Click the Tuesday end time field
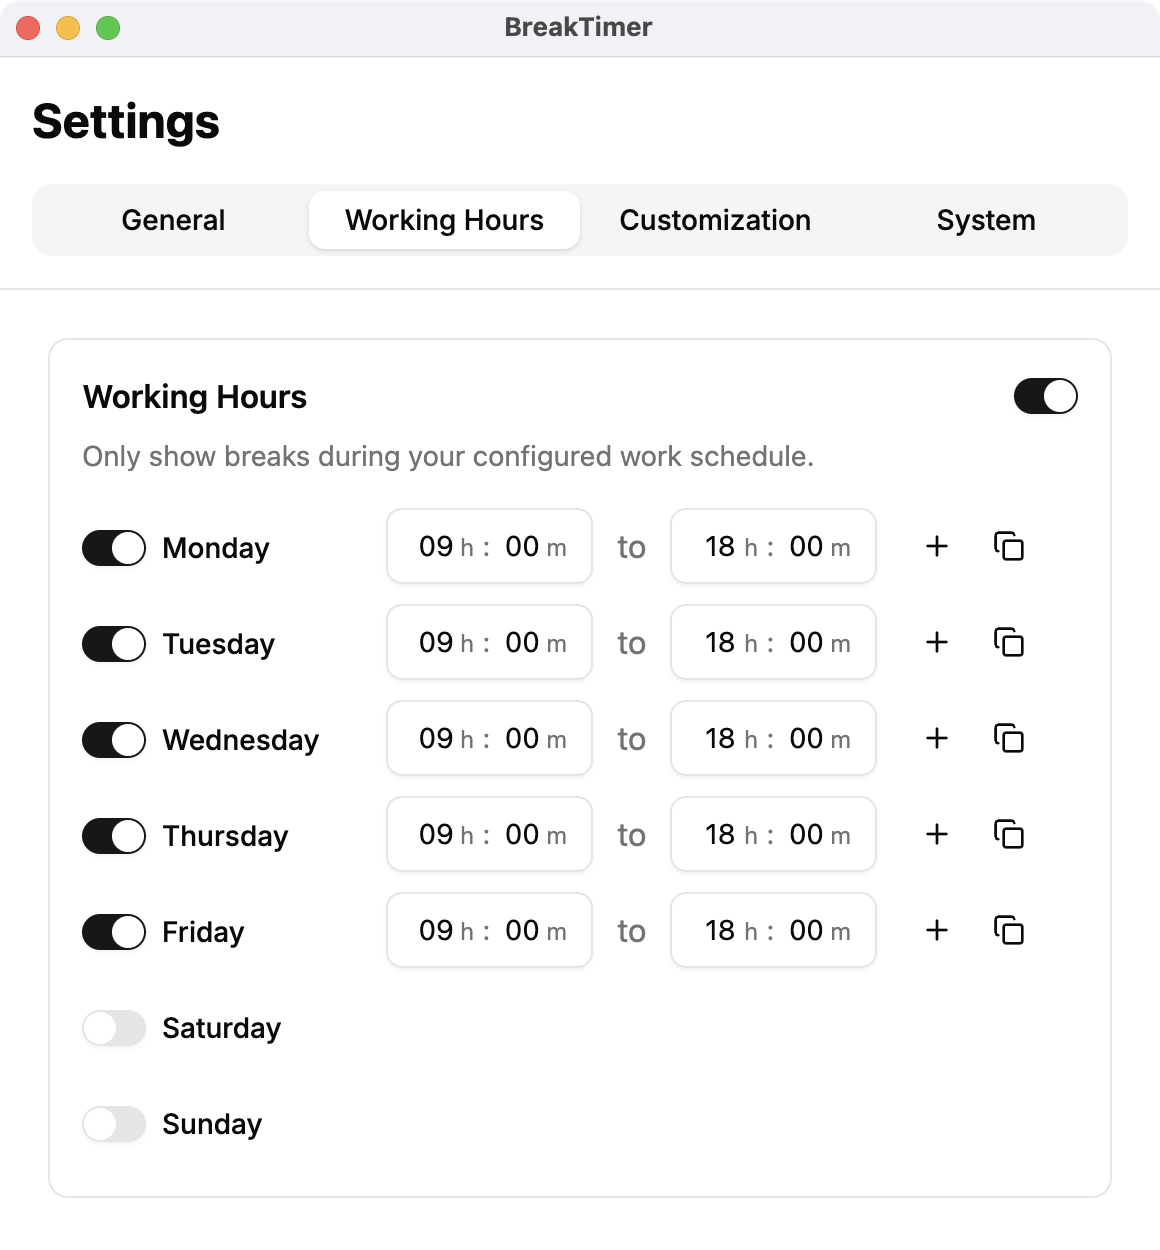Screen dimensions: 1160x1250 (773, 642)
